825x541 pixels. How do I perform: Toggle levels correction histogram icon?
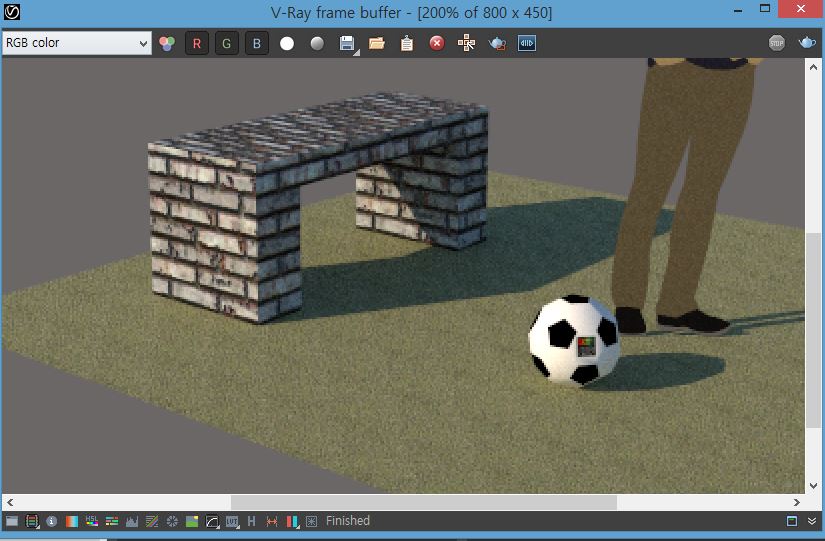[x=132, y=522]
